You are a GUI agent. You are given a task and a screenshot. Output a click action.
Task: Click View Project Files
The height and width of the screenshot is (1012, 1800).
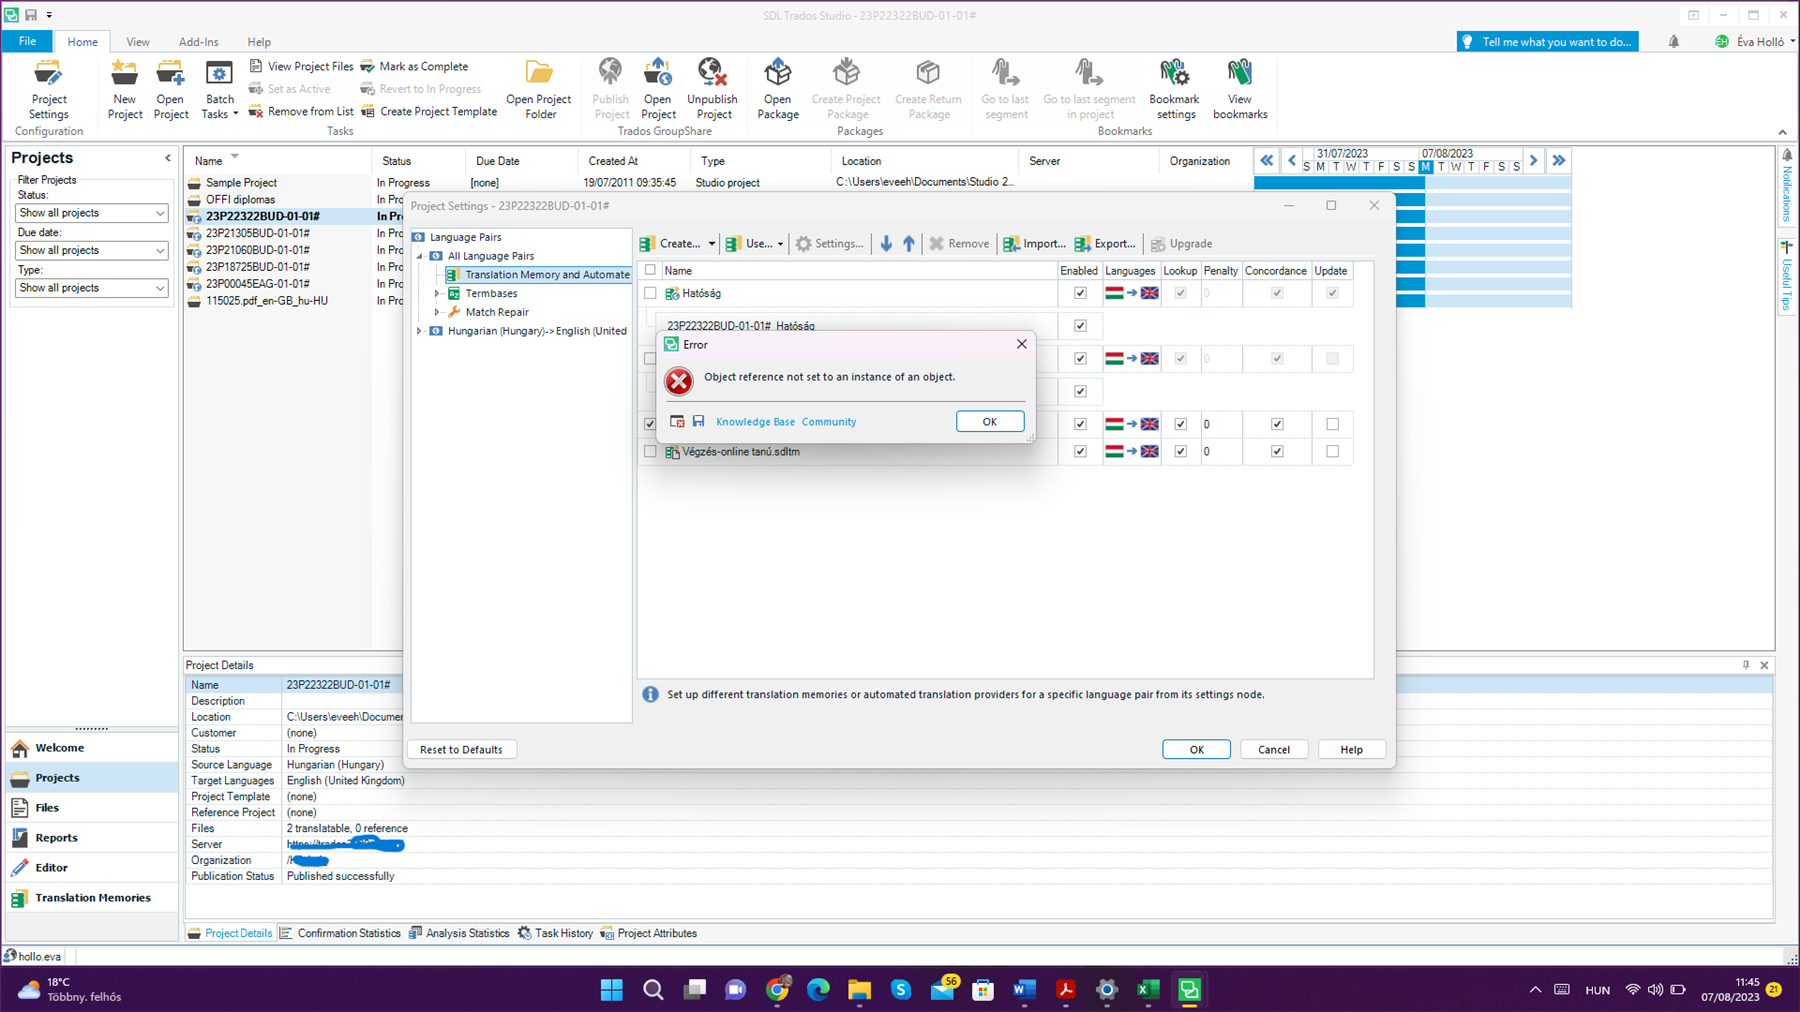(x=301, y=66)
